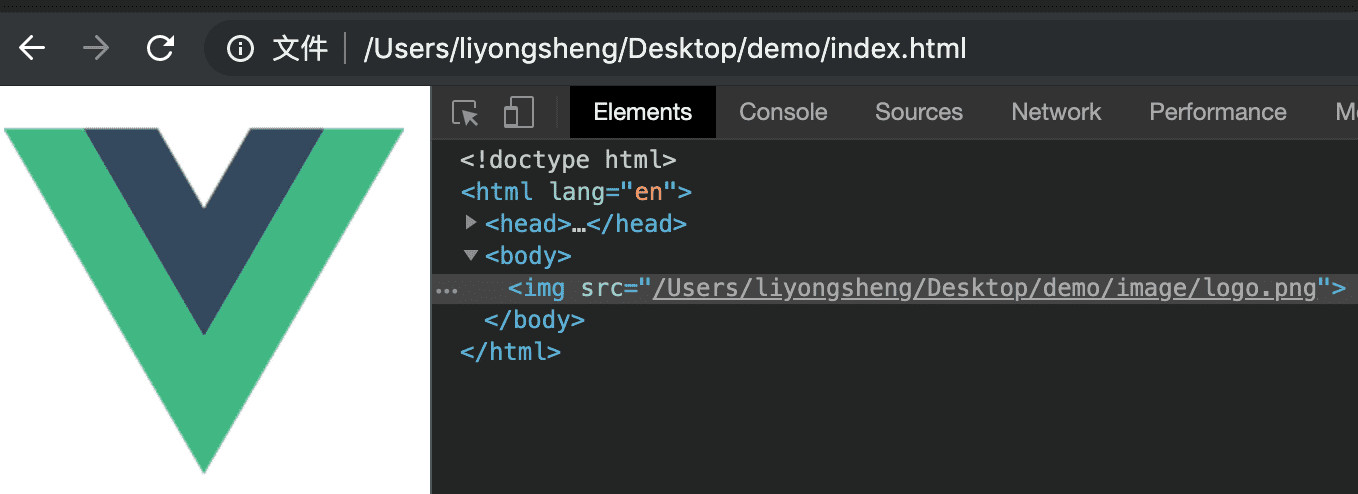Open the logo.png src link

(985, 288)
